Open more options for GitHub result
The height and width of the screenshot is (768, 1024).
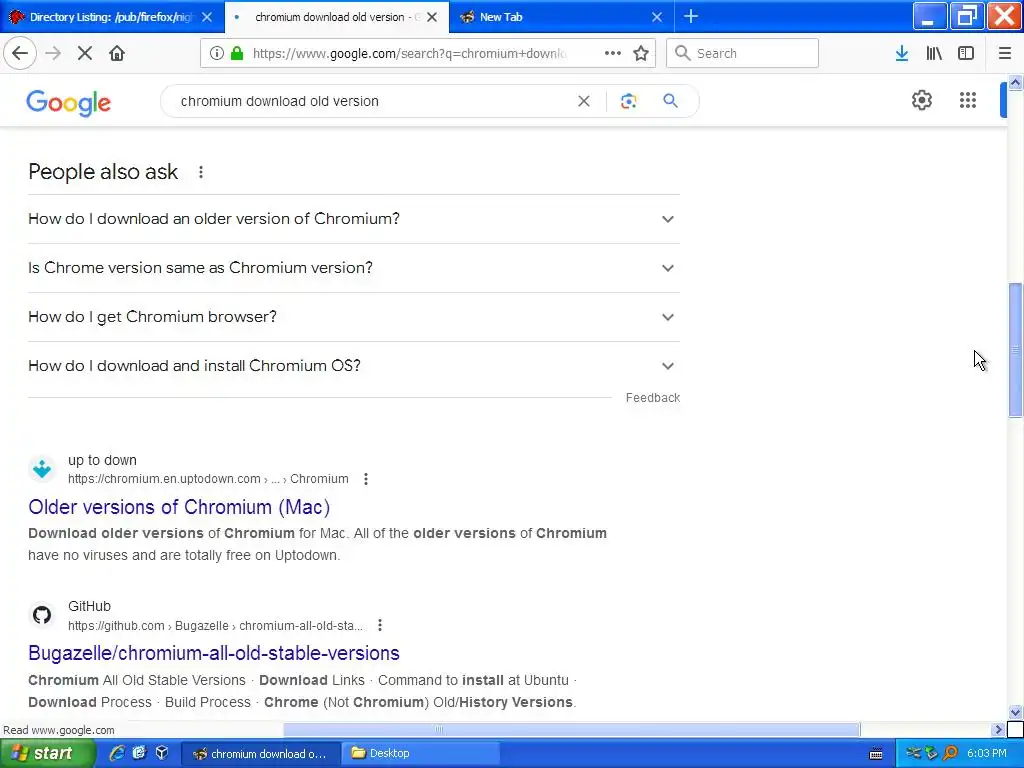coord(379,626)
